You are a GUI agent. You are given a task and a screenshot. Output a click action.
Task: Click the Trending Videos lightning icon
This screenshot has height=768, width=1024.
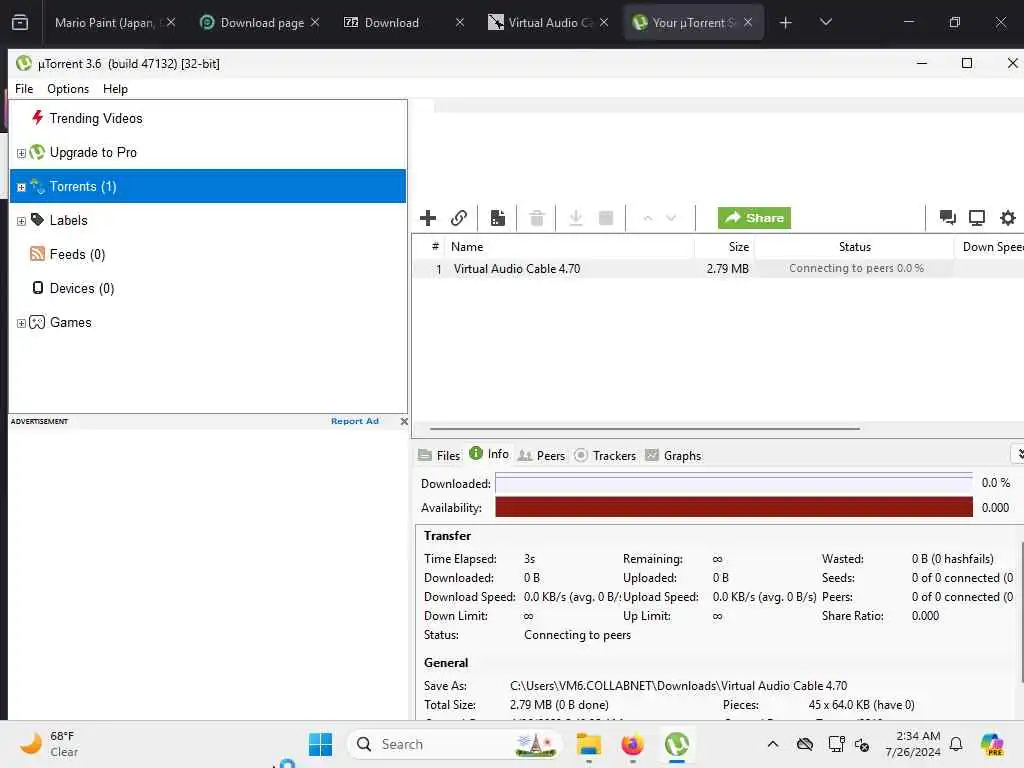pos(37,118)
